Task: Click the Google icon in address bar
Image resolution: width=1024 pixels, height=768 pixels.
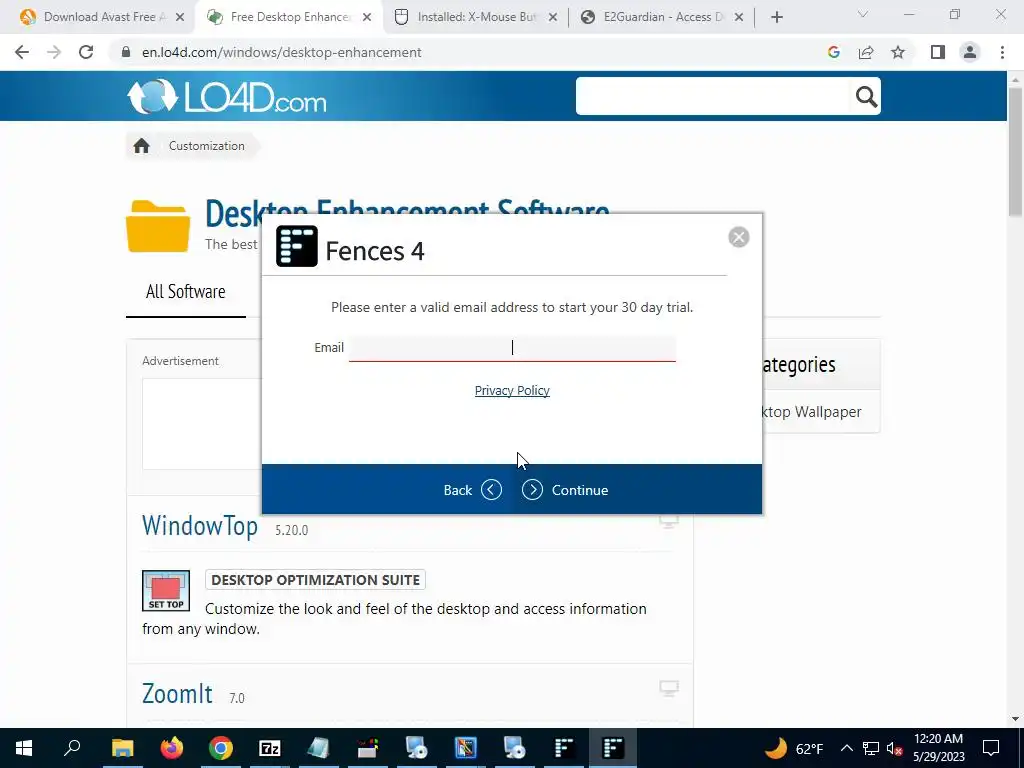Action: tap(833, 52)
